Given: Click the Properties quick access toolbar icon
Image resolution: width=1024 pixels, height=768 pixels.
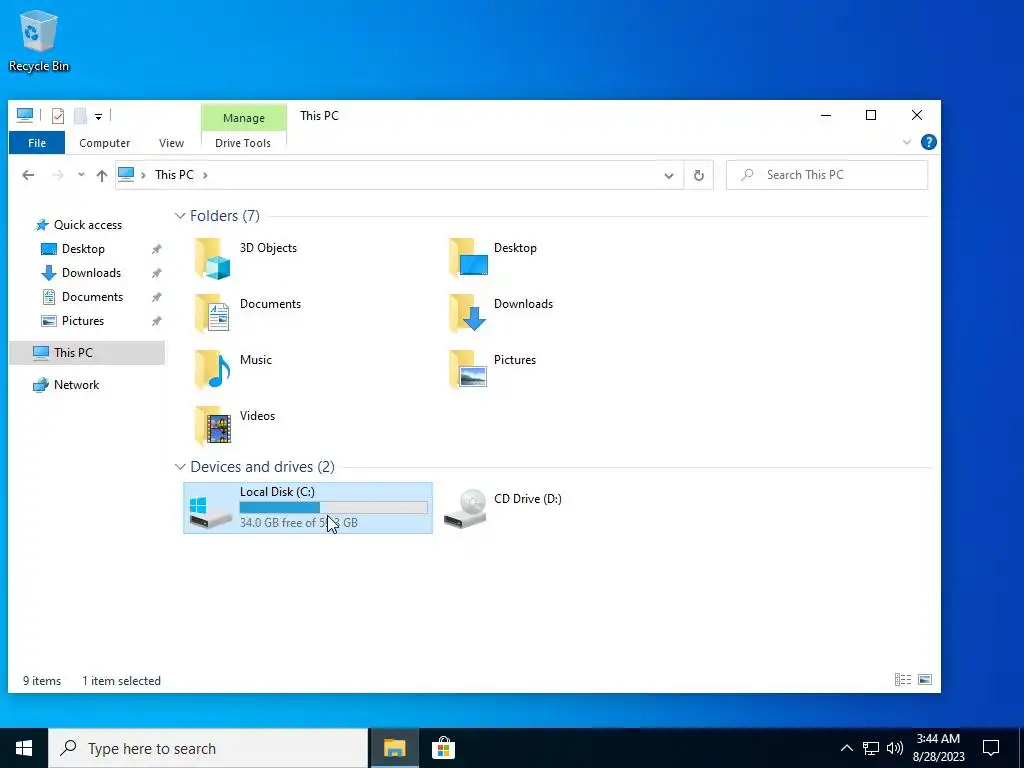Looking at the screenshot, I should [x=58, y=116].
